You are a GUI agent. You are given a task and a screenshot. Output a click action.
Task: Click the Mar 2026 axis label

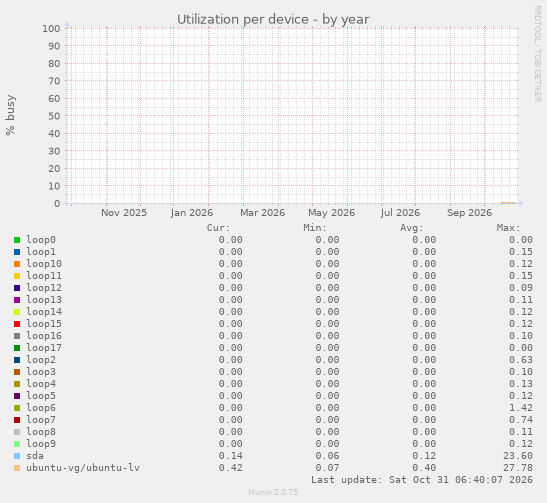pyautogui.click(x=262, y=213)
